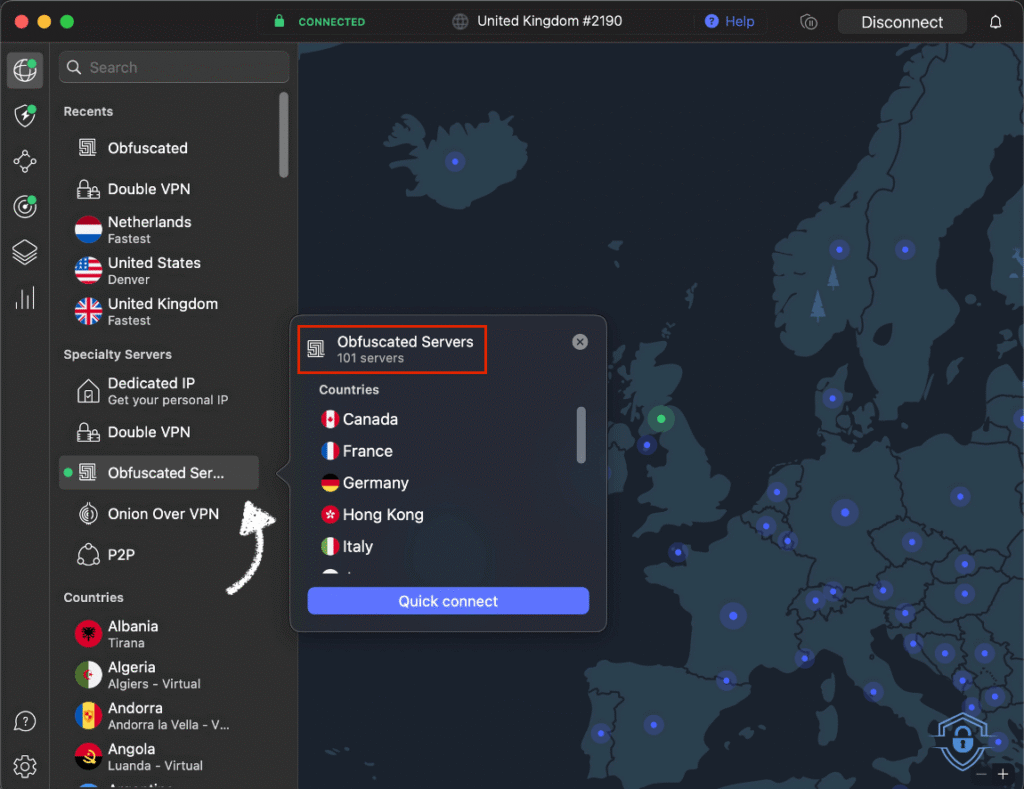Click the green connected UK server dot
The image size is (1024, 789).
[661, 419]
